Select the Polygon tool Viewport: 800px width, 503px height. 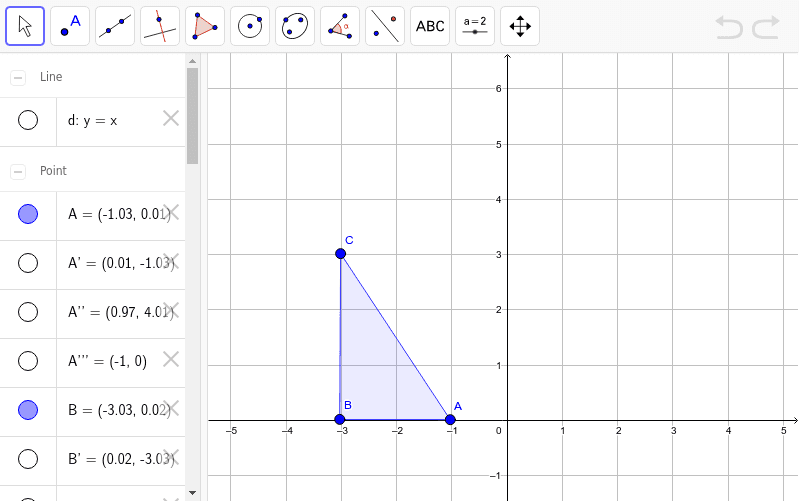[205, 26]
